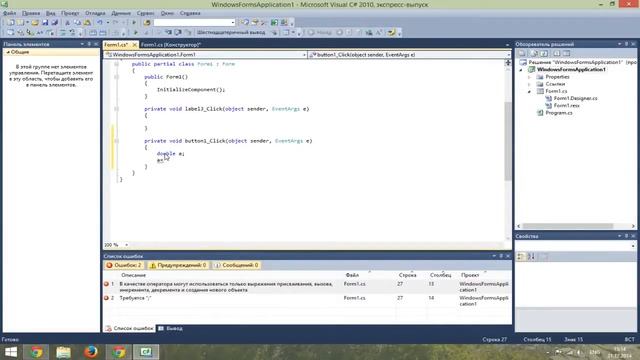The image size is (640, 360).
Task: Collapse the Form1() constructor code block
Action: pos(116,77)
